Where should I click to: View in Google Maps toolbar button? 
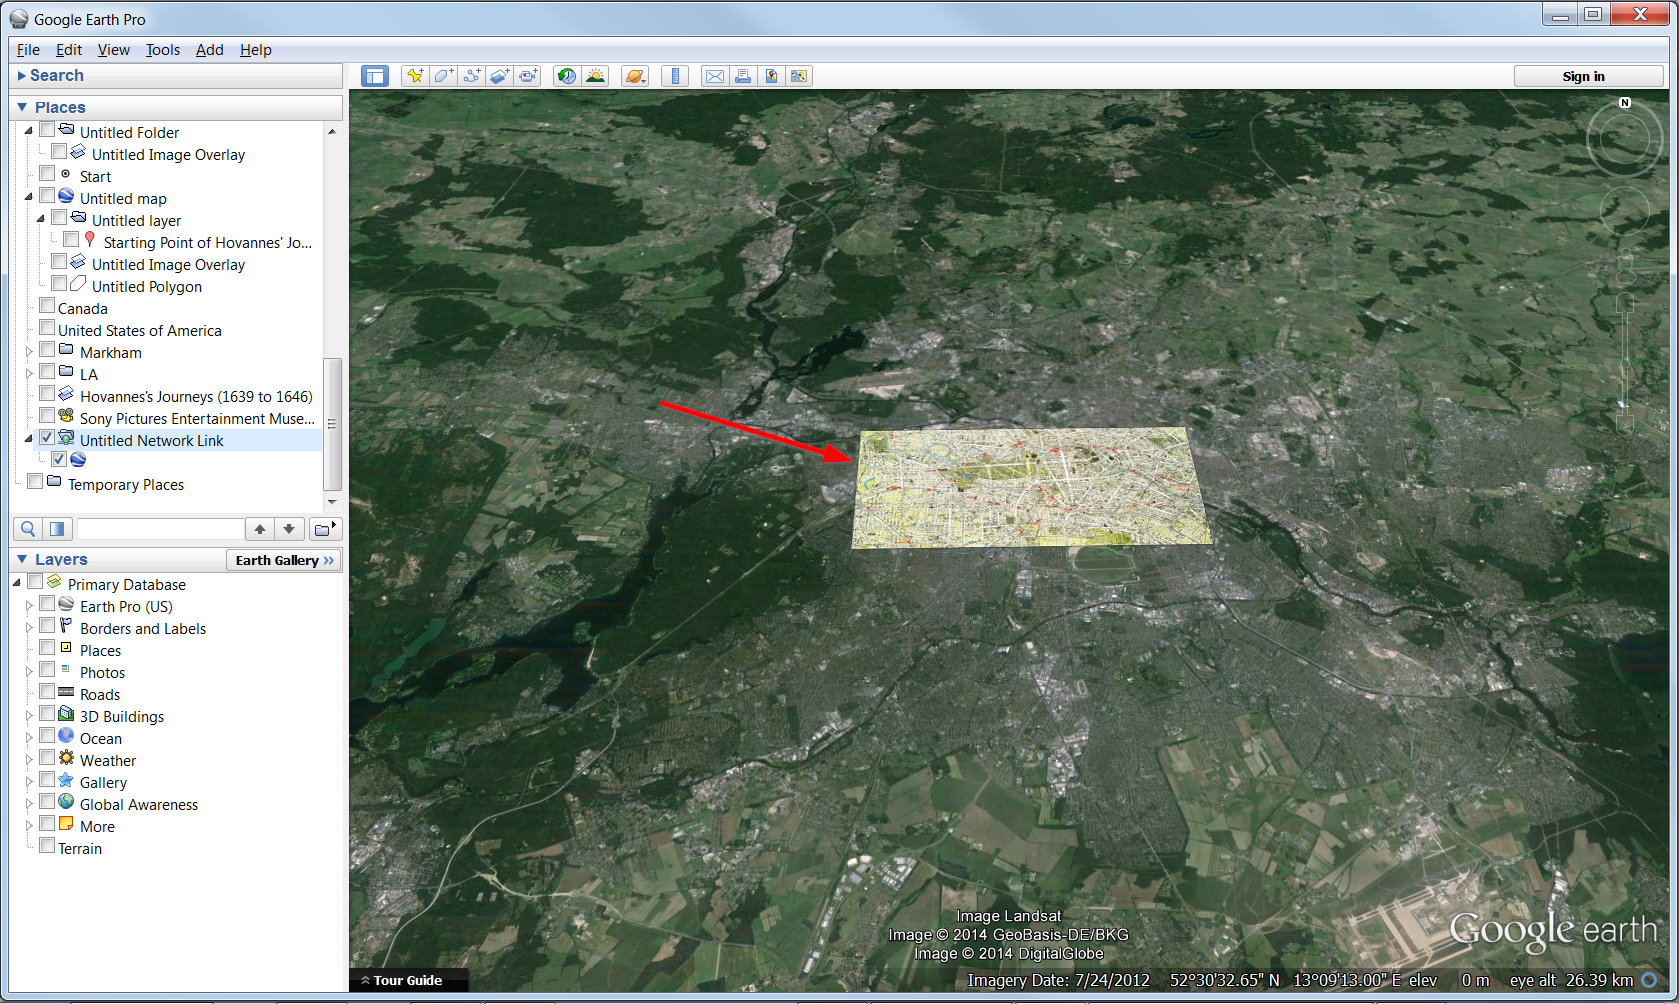pos(799,76)
